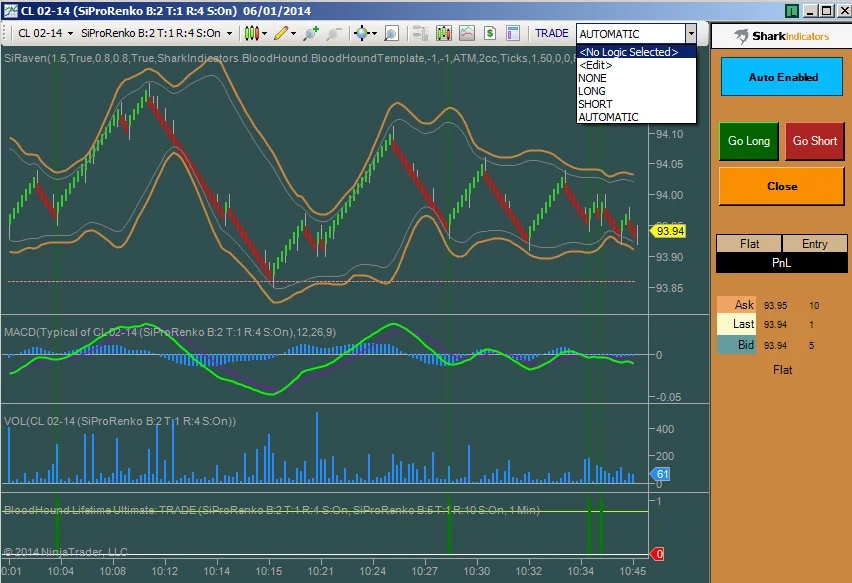Select the crosshair cursor icon

pyautogui.click(x=361, y=33)
